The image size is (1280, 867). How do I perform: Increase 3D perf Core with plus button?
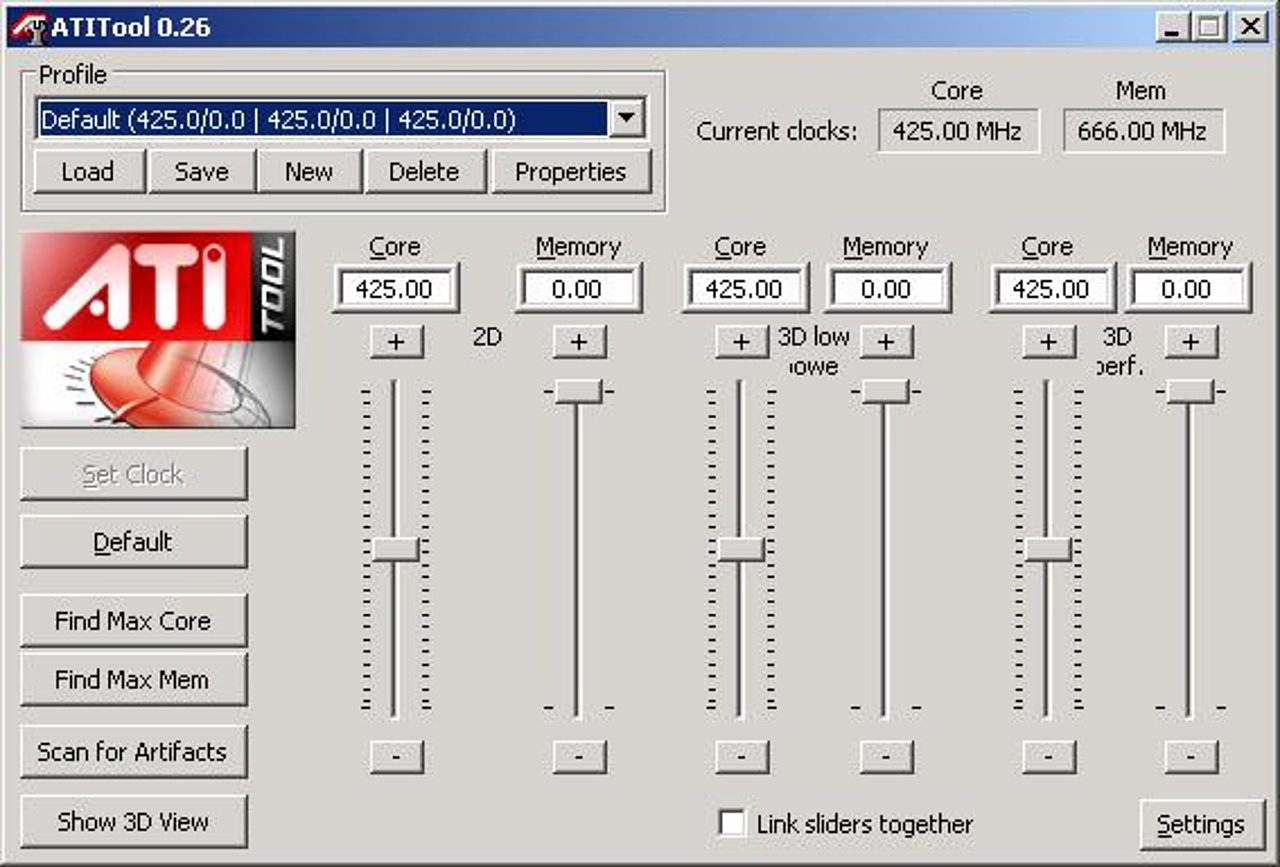tap(1048, 342)
